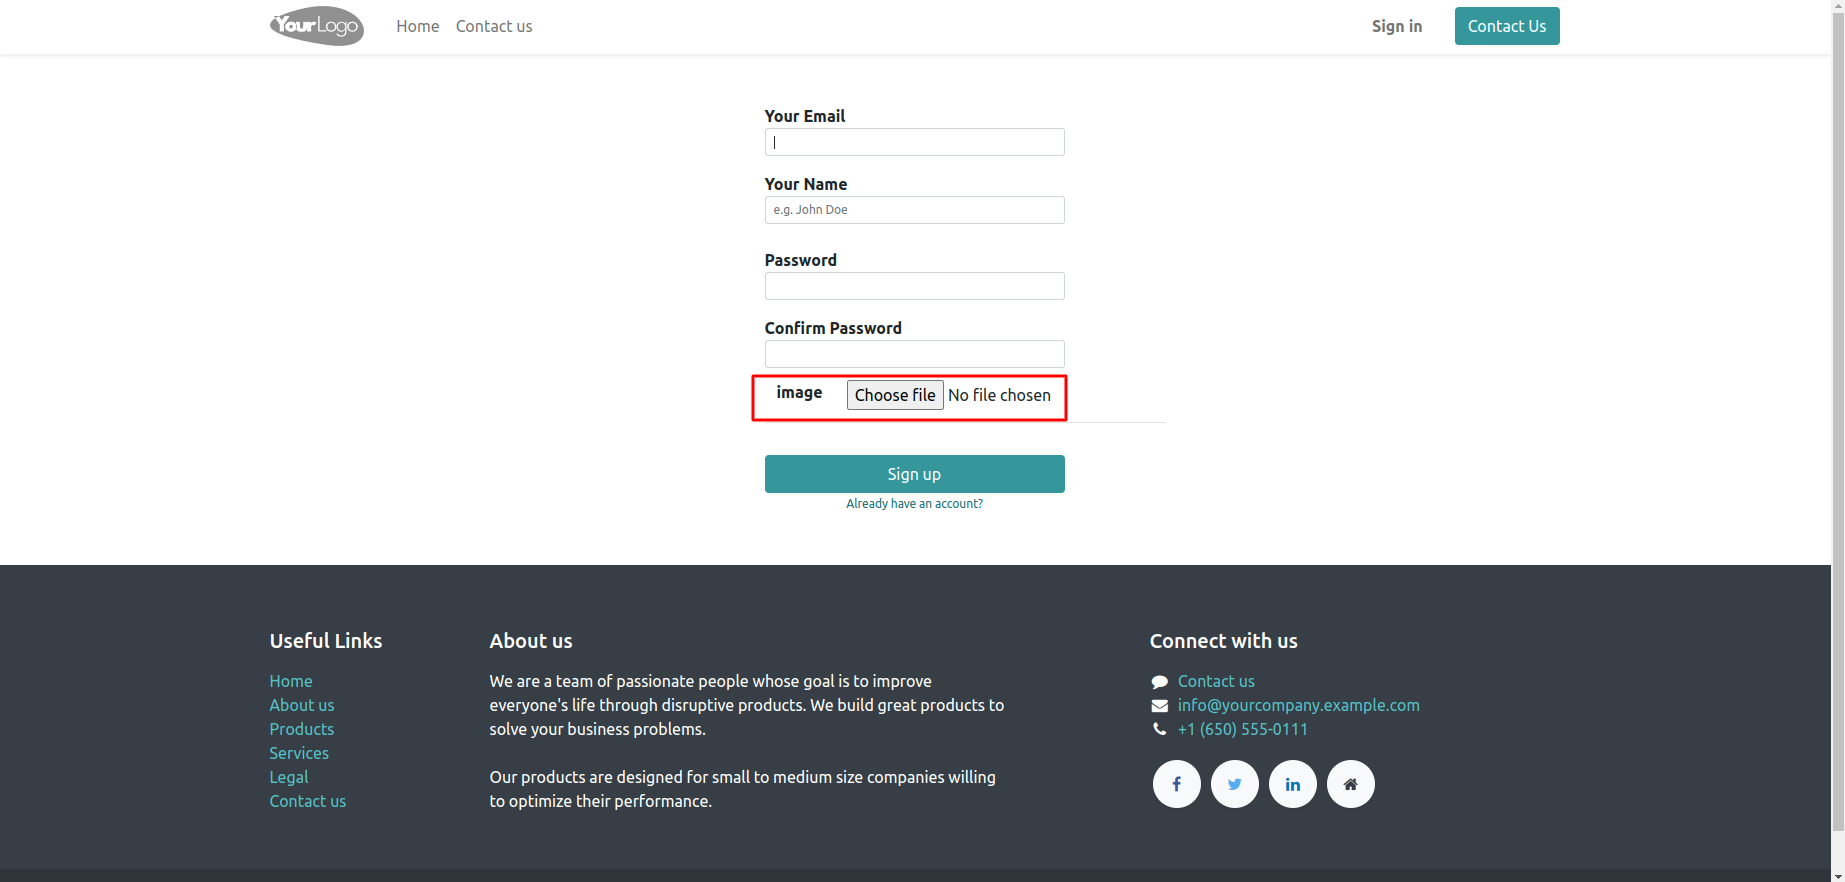Click the Confirm Password field
The height and width of the screenshot is (882, 1845).
[x=914, y=354]
